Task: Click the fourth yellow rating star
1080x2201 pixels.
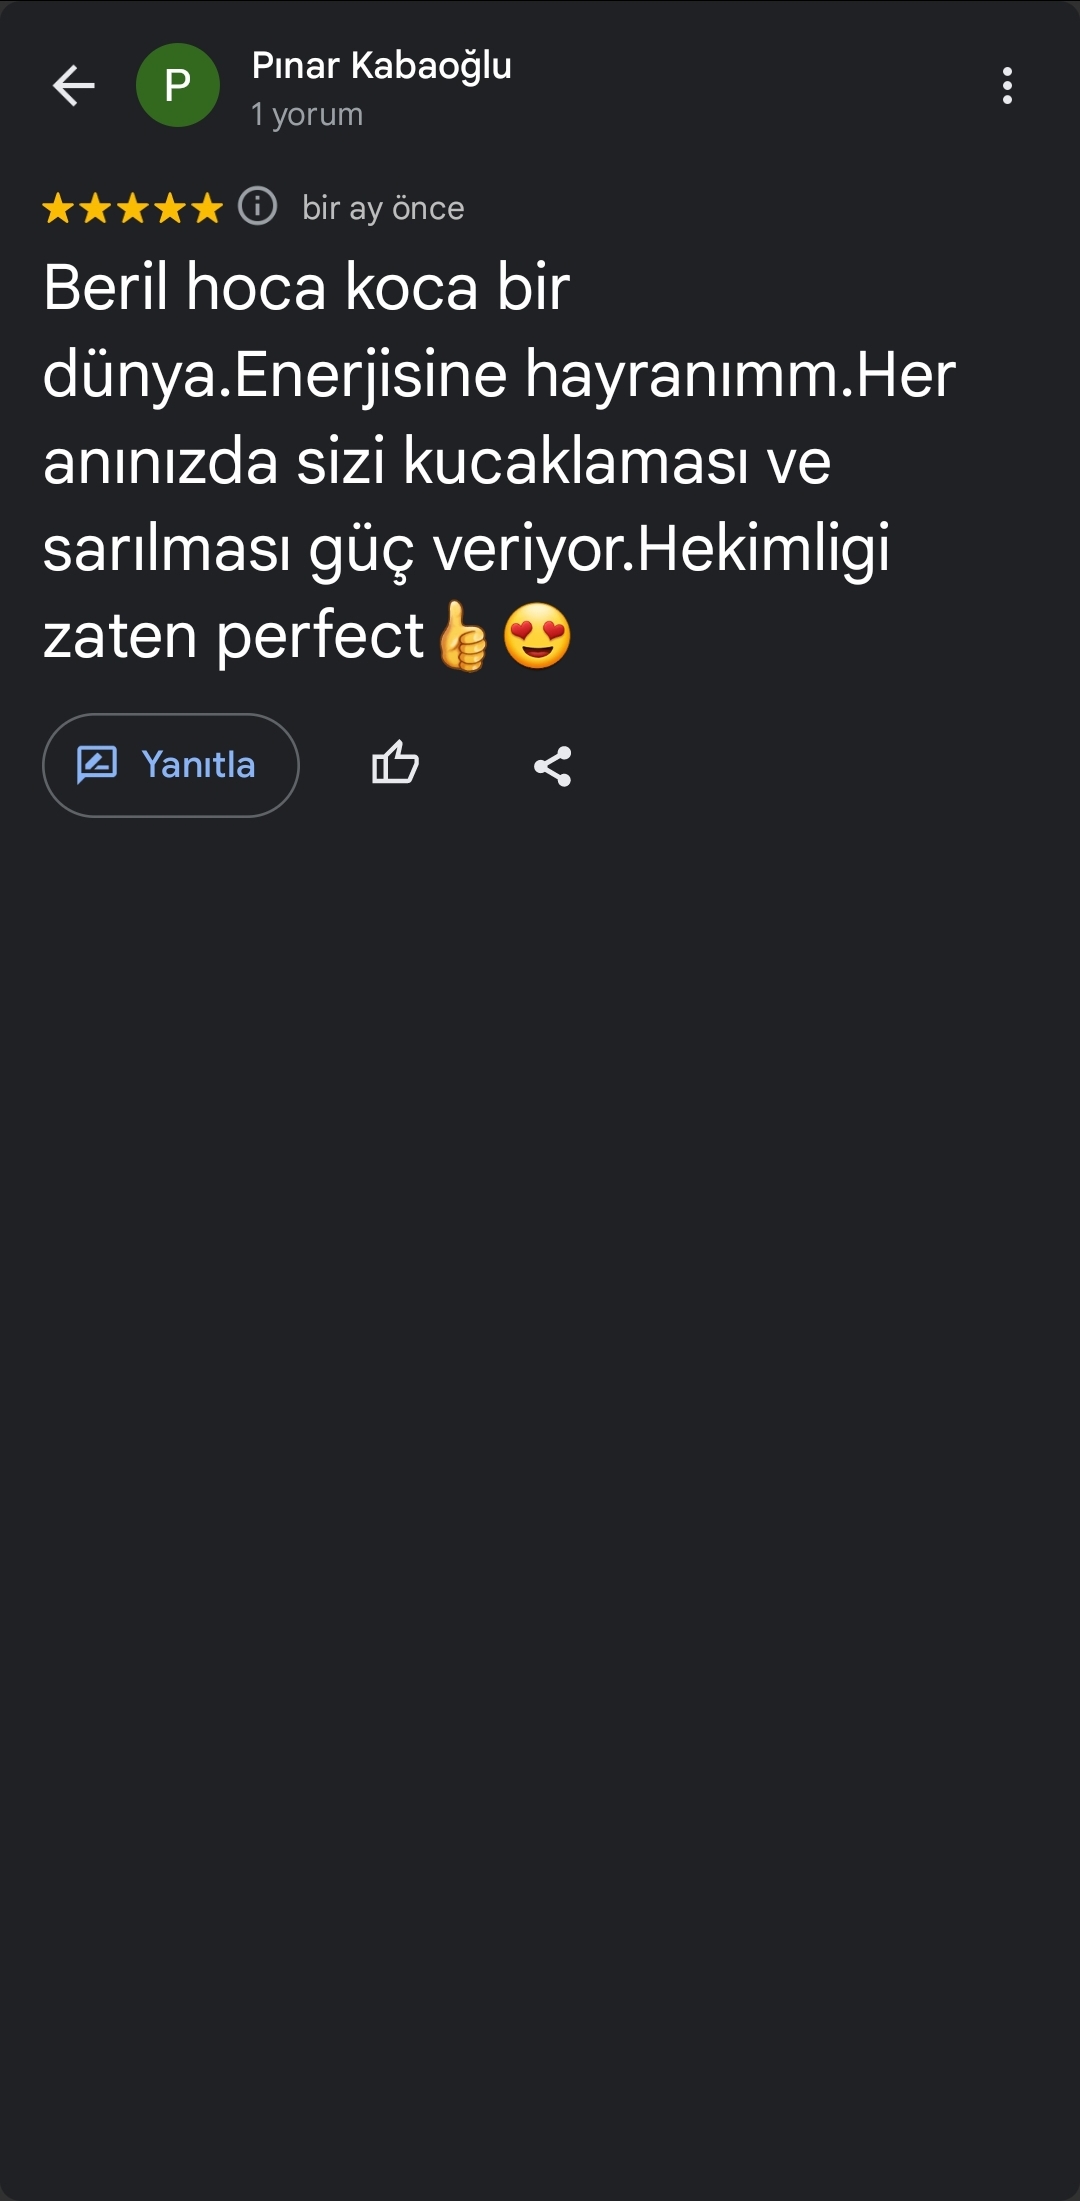Action: click(x=169, y=209)
